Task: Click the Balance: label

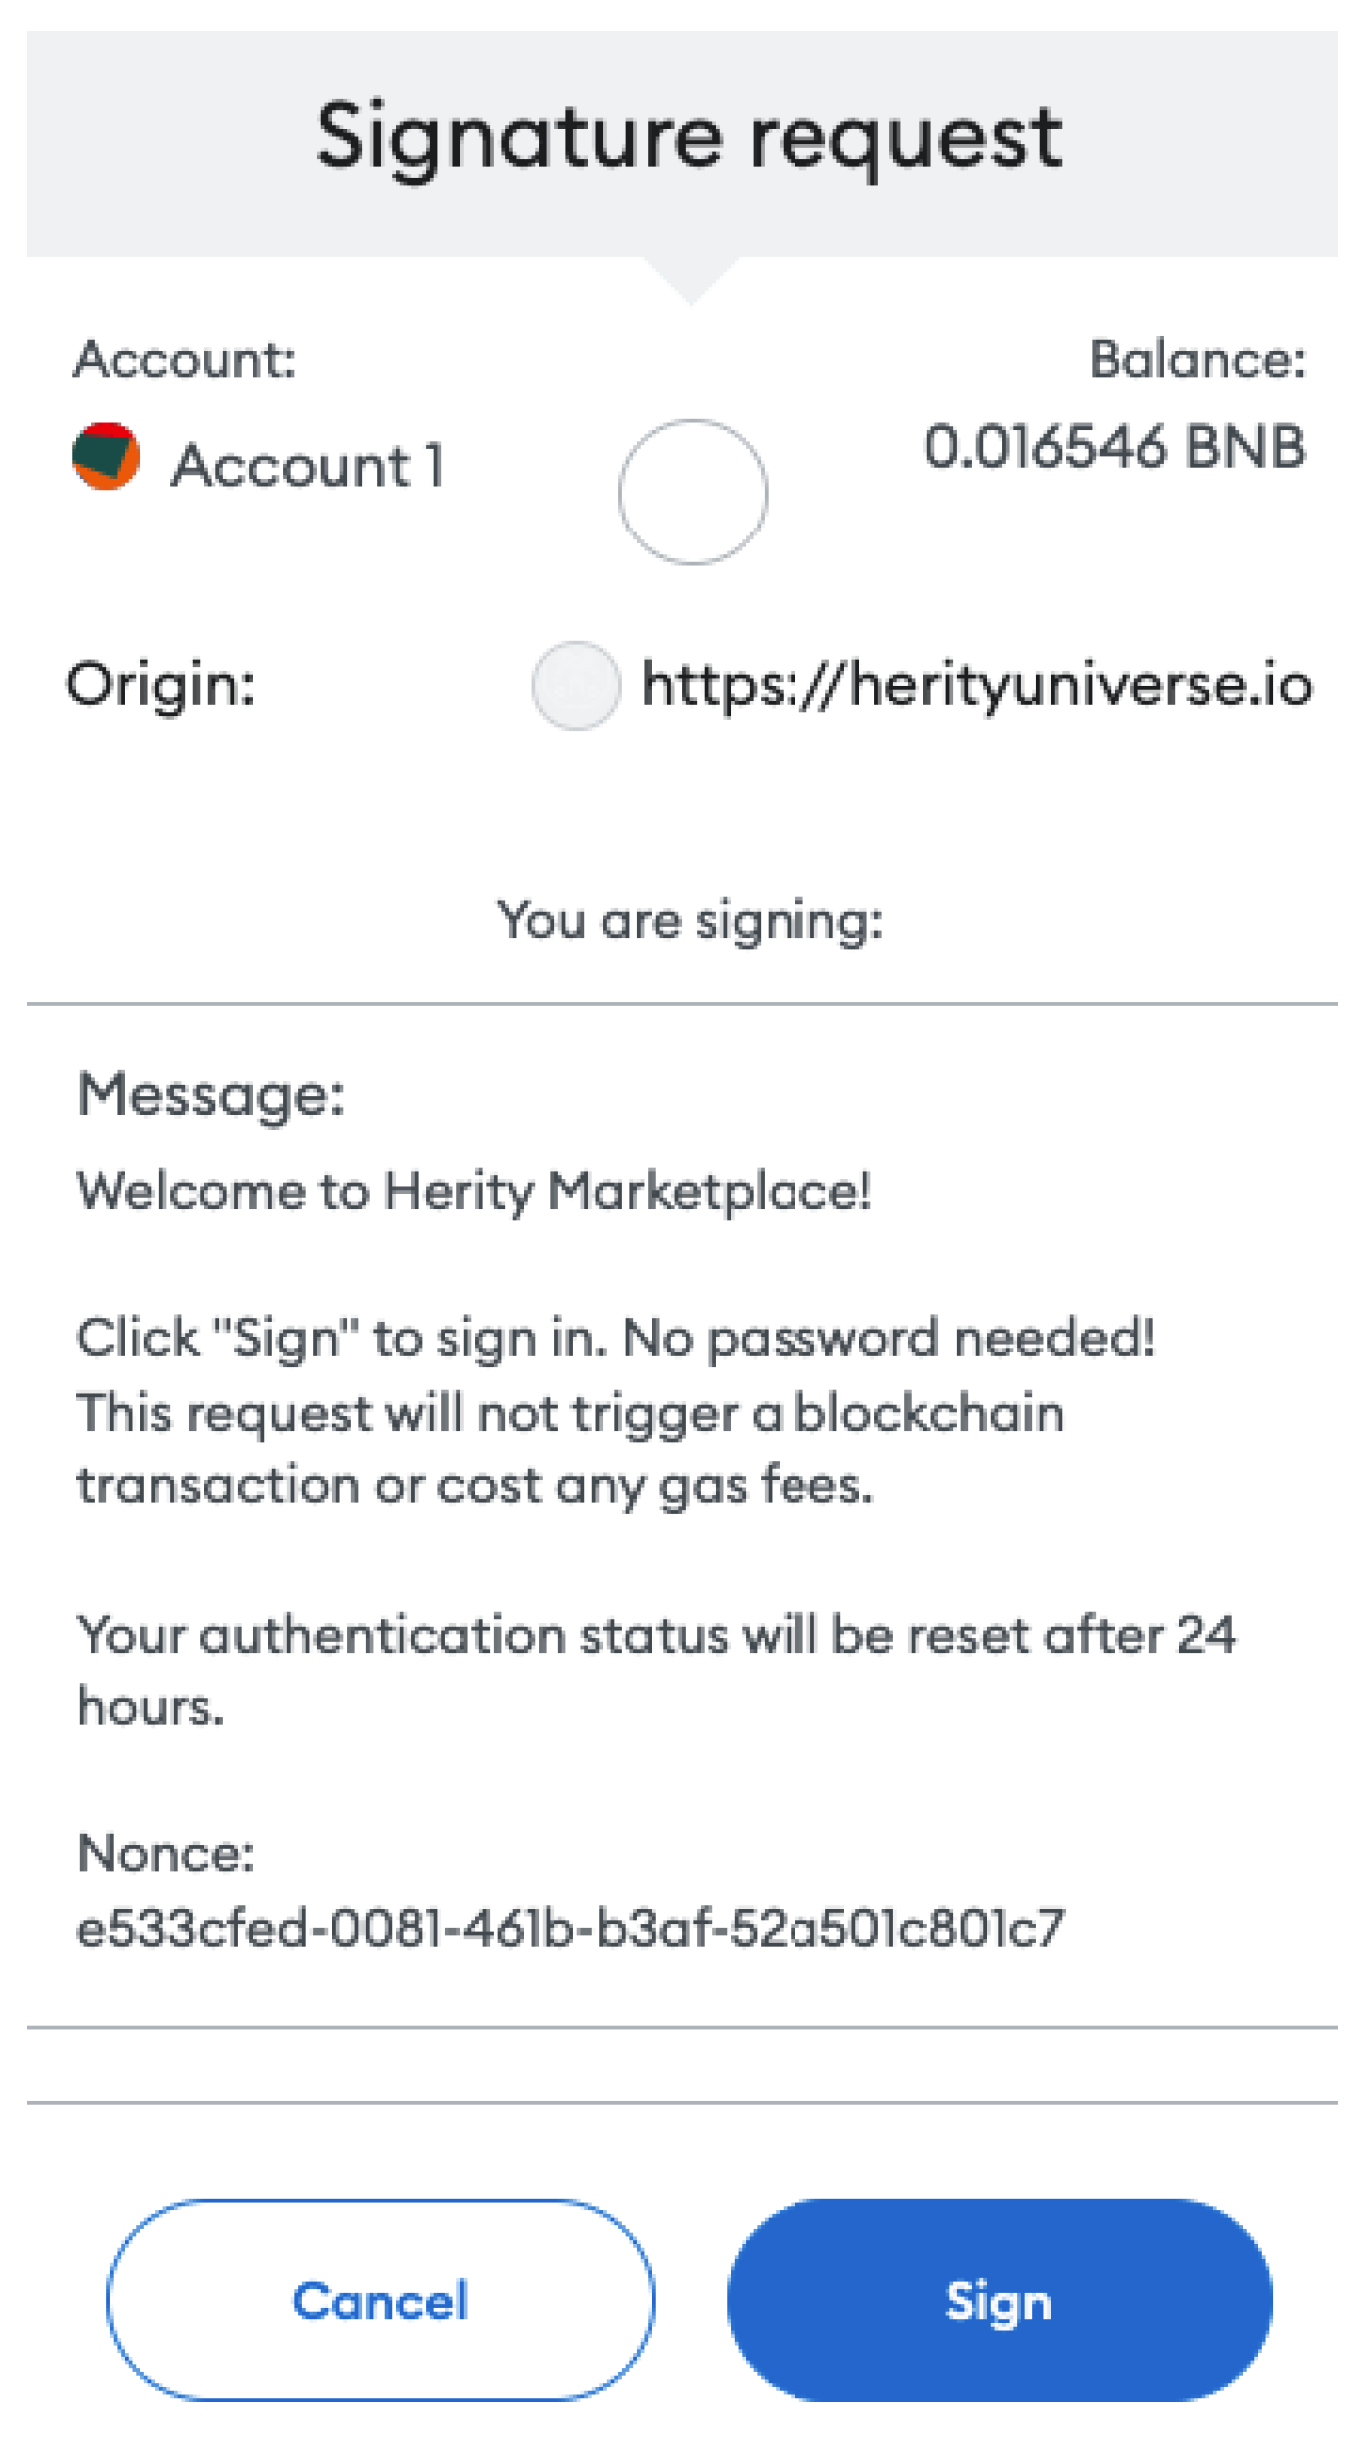Action: pyautogui.click(x=1197, y=359)
